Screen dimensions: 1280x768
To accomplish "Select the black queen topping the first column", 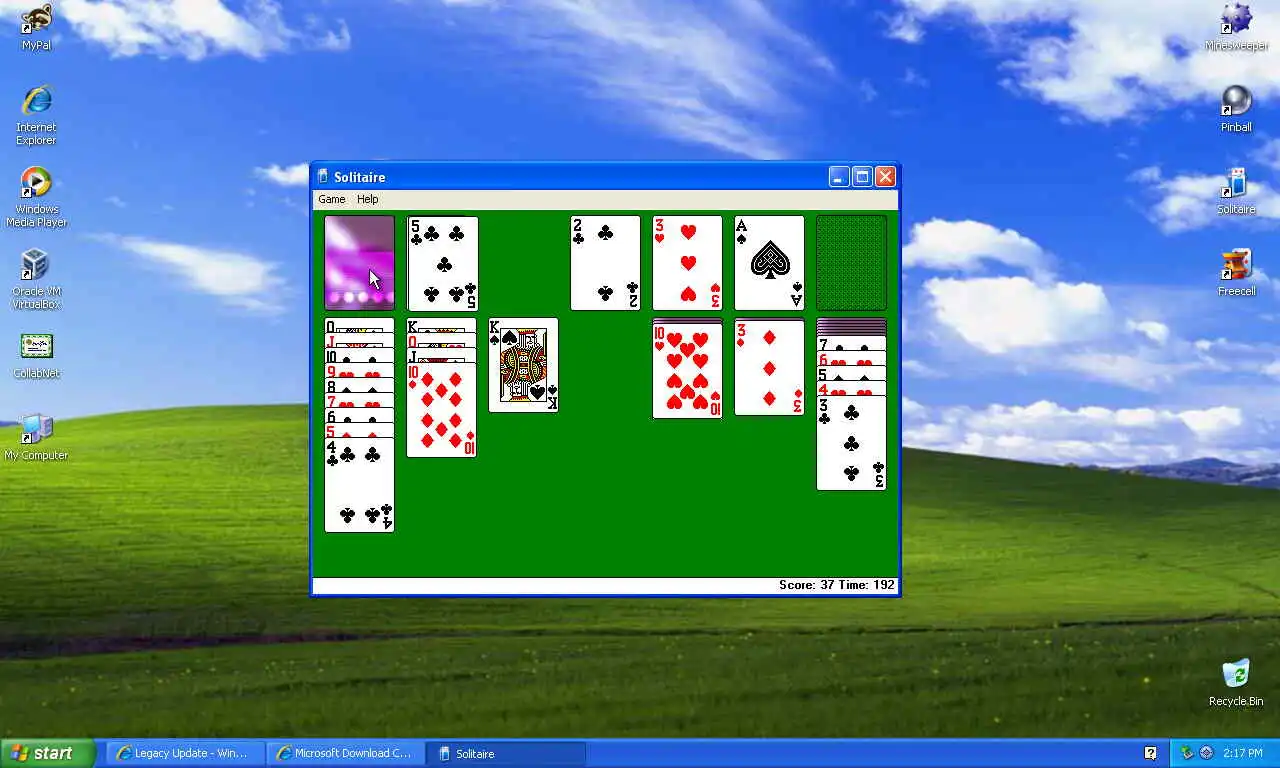I will [x=359, y=325].
